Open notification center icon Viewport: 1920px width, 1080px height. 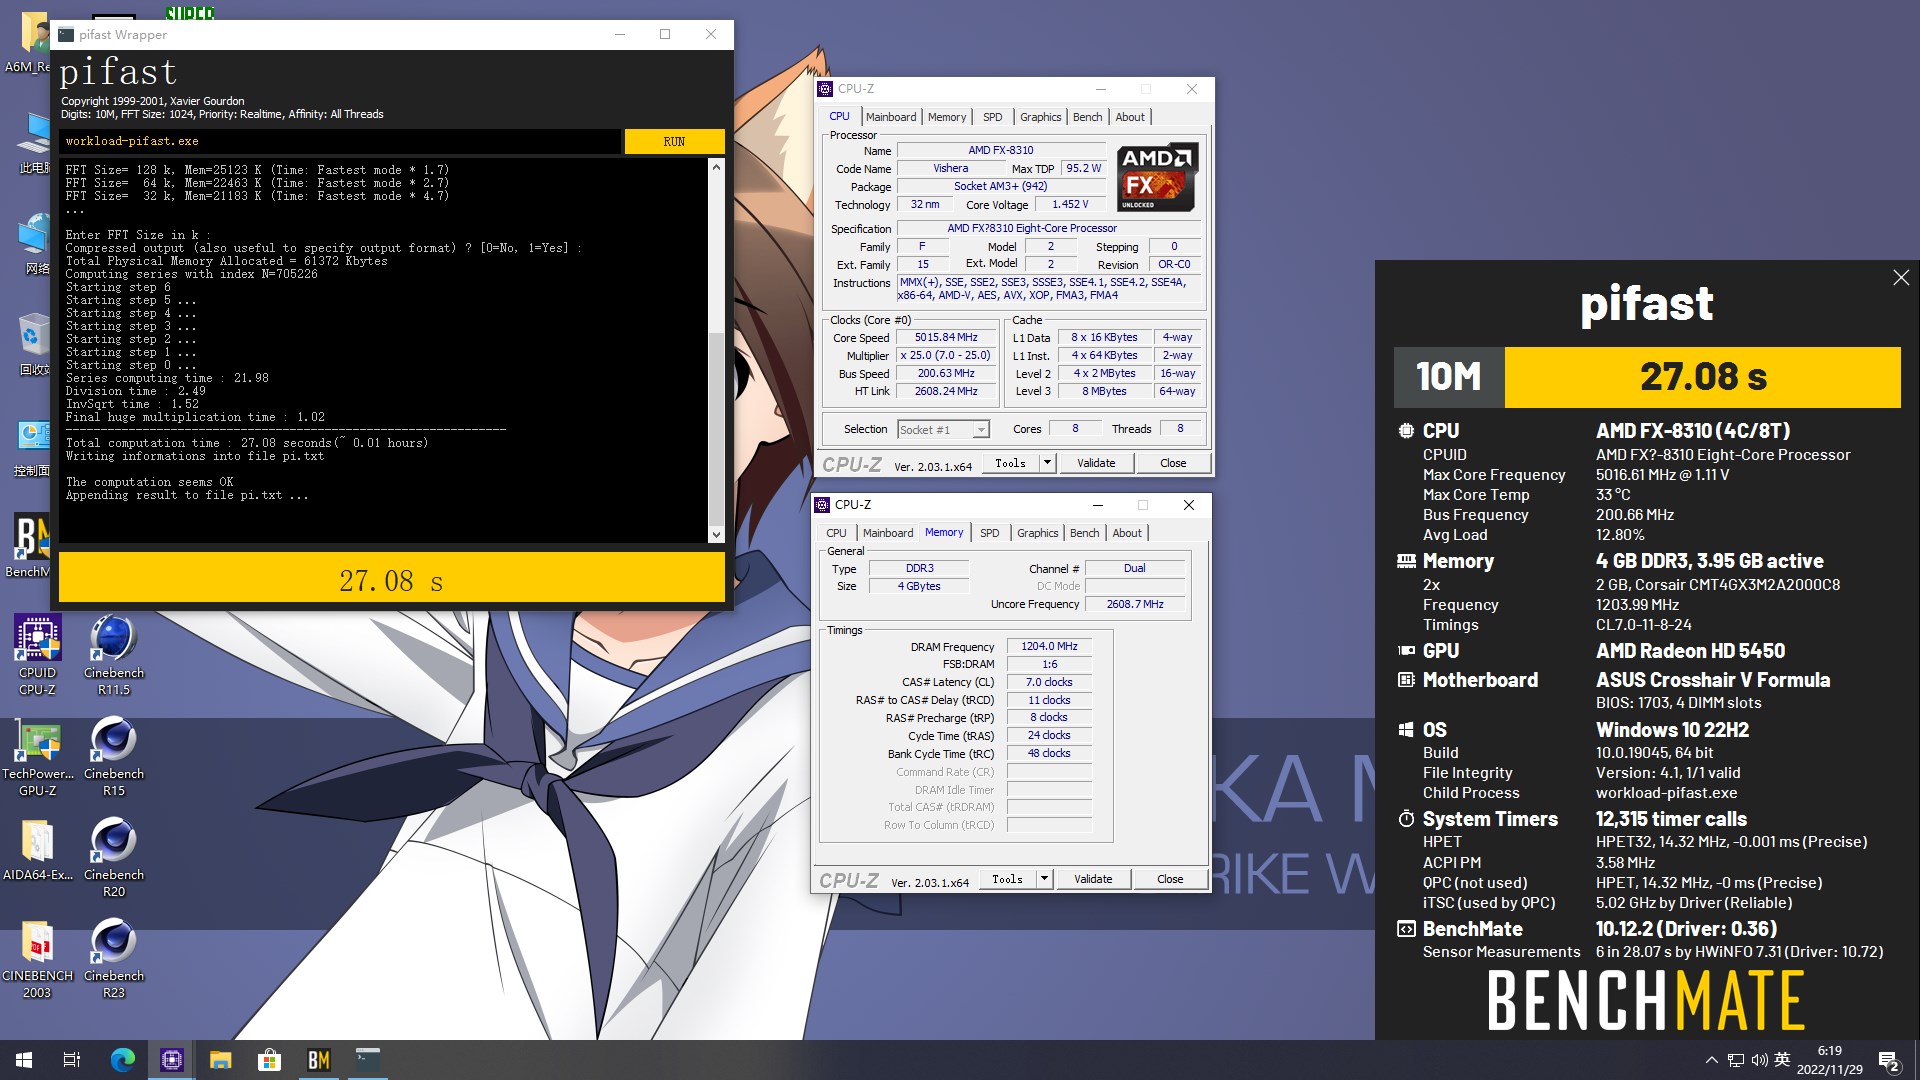click(1889, 1061)
